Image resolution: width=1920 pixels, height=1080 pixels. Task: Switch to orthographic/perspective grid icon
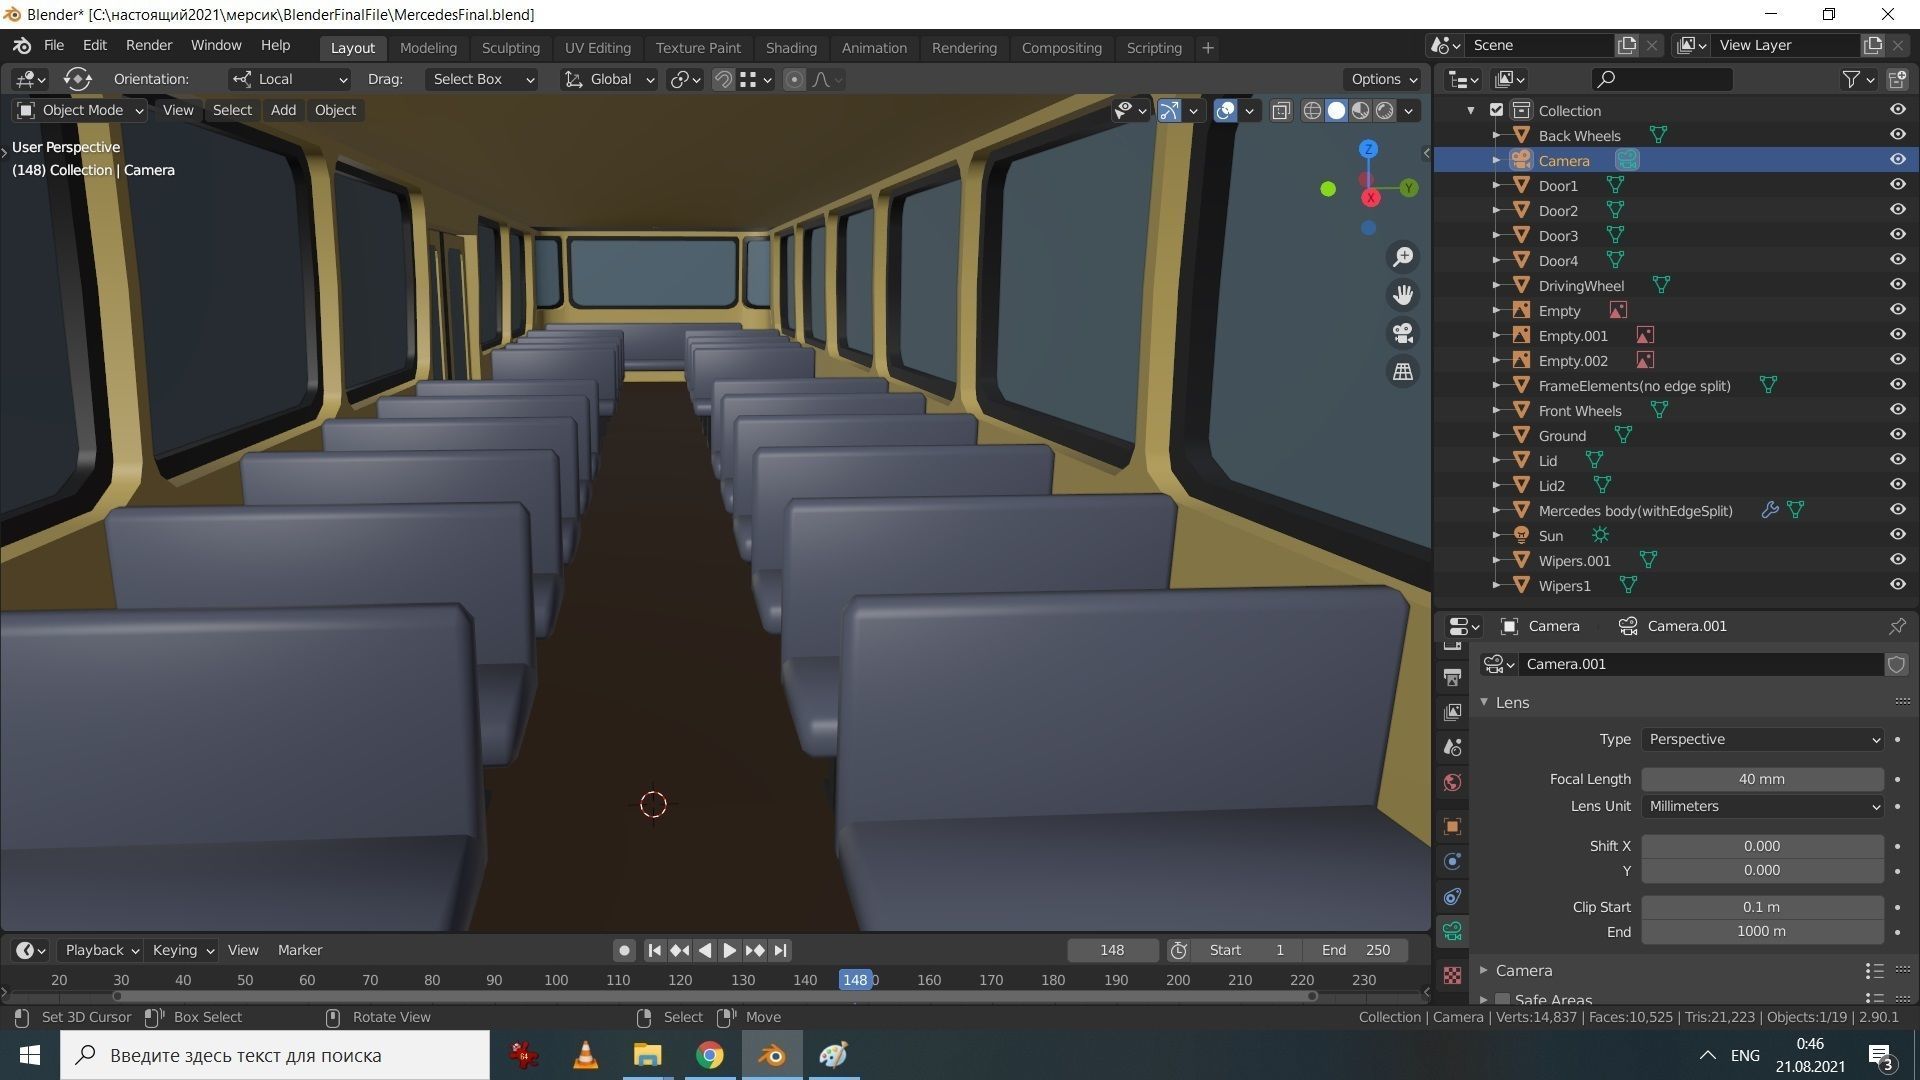coord(1403,371)
